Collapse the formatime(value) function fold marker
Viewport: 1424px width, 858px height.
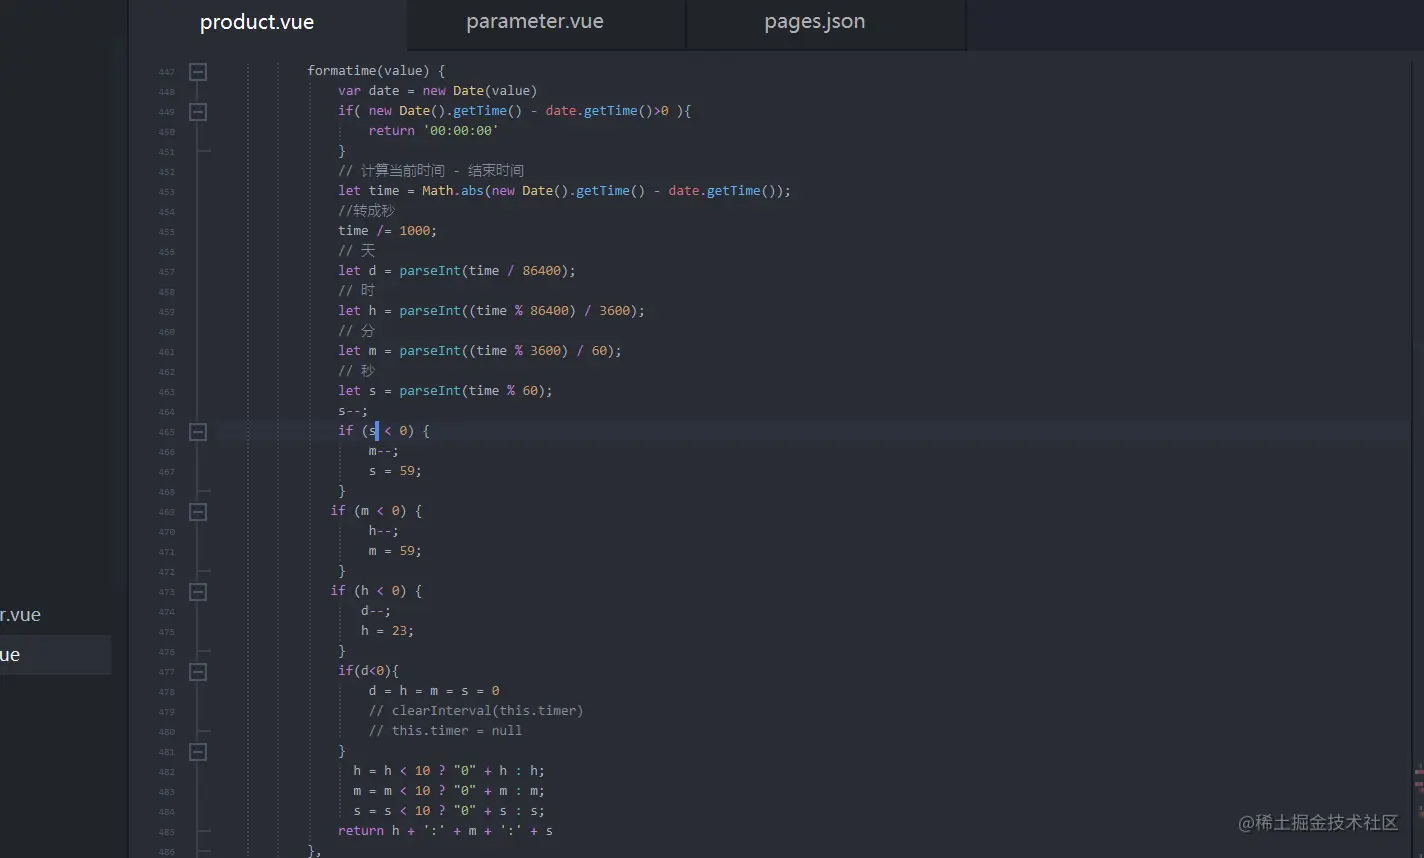pyautogui.click(x=198, y=71)
